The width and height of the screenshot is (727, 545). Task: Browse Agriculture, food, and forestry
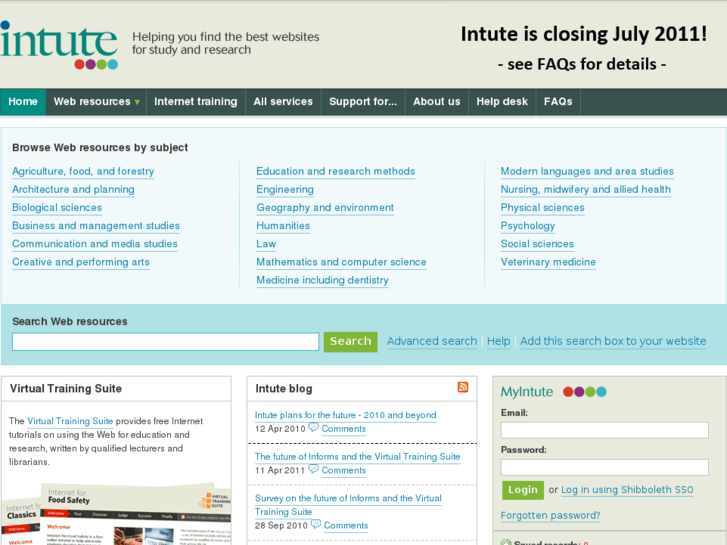[83, 171]
